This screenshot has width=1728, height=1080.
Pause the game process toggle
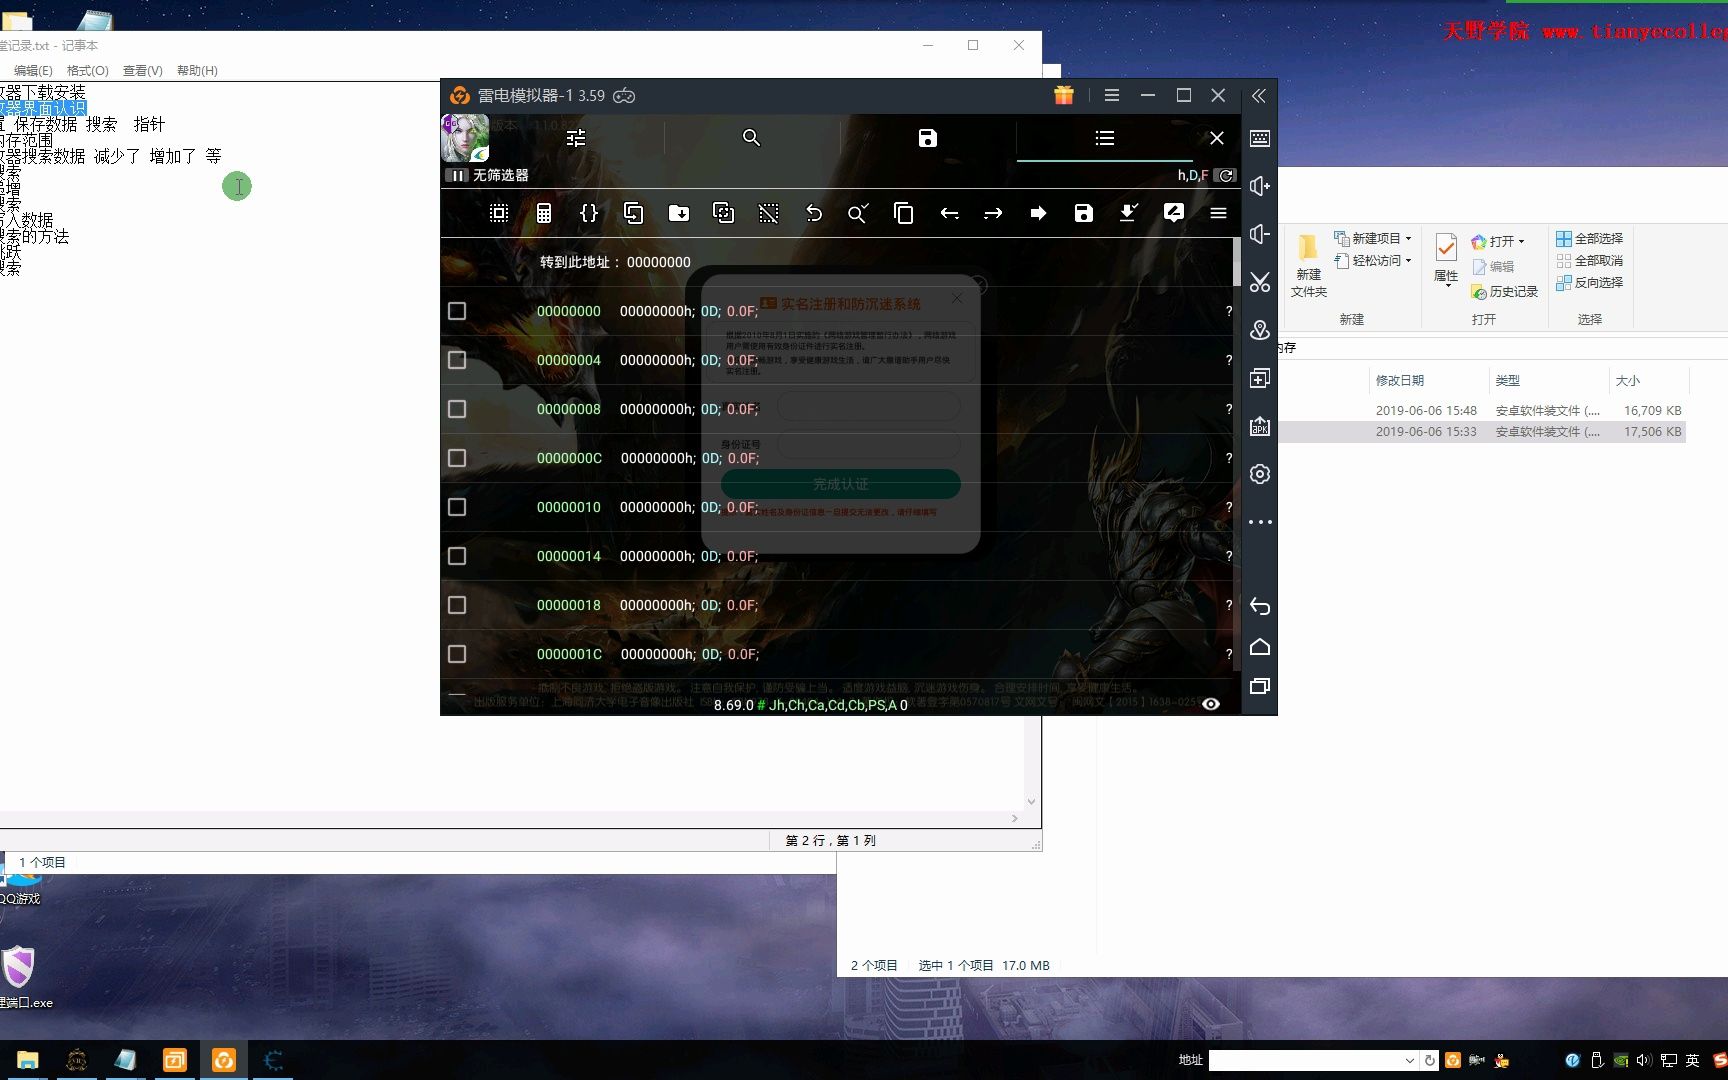[457, 175]
